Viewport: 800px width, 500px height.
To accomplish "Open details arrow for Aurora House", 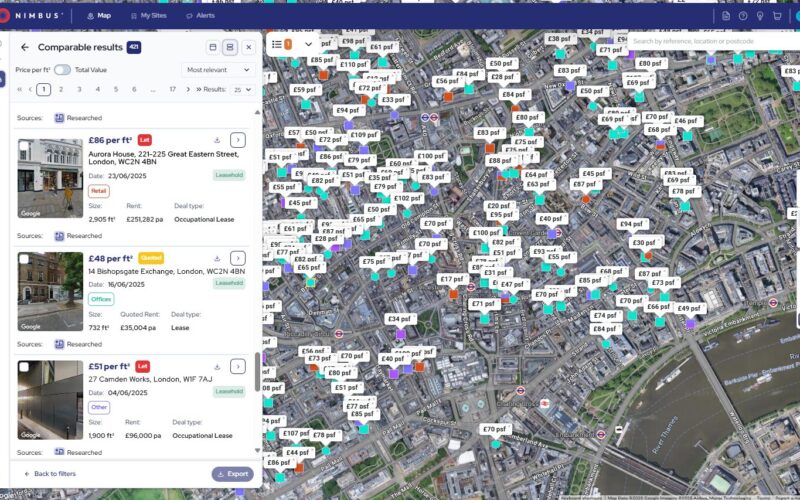I will [238, 140].
